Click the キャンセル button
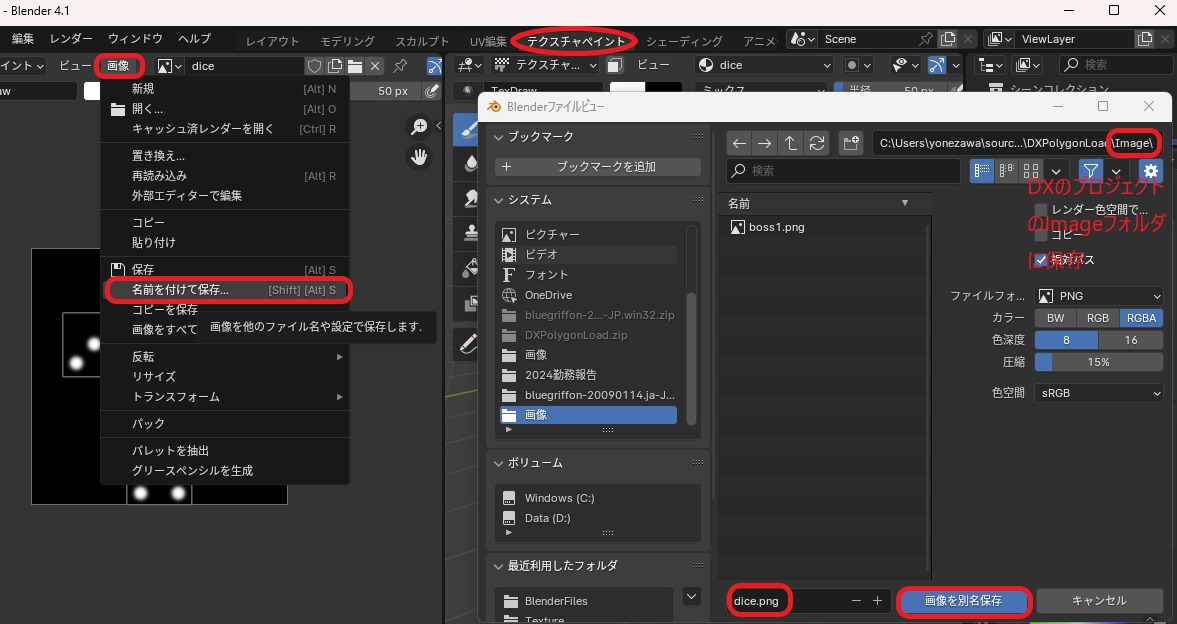This screenshot has width=1177, height=624. [x=1099, y=601]
